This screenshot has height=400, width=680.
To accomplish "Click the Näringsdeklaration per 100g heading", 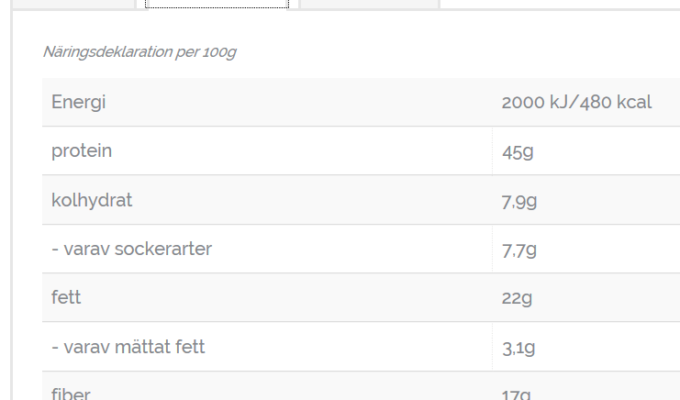I will coord(139,53).
